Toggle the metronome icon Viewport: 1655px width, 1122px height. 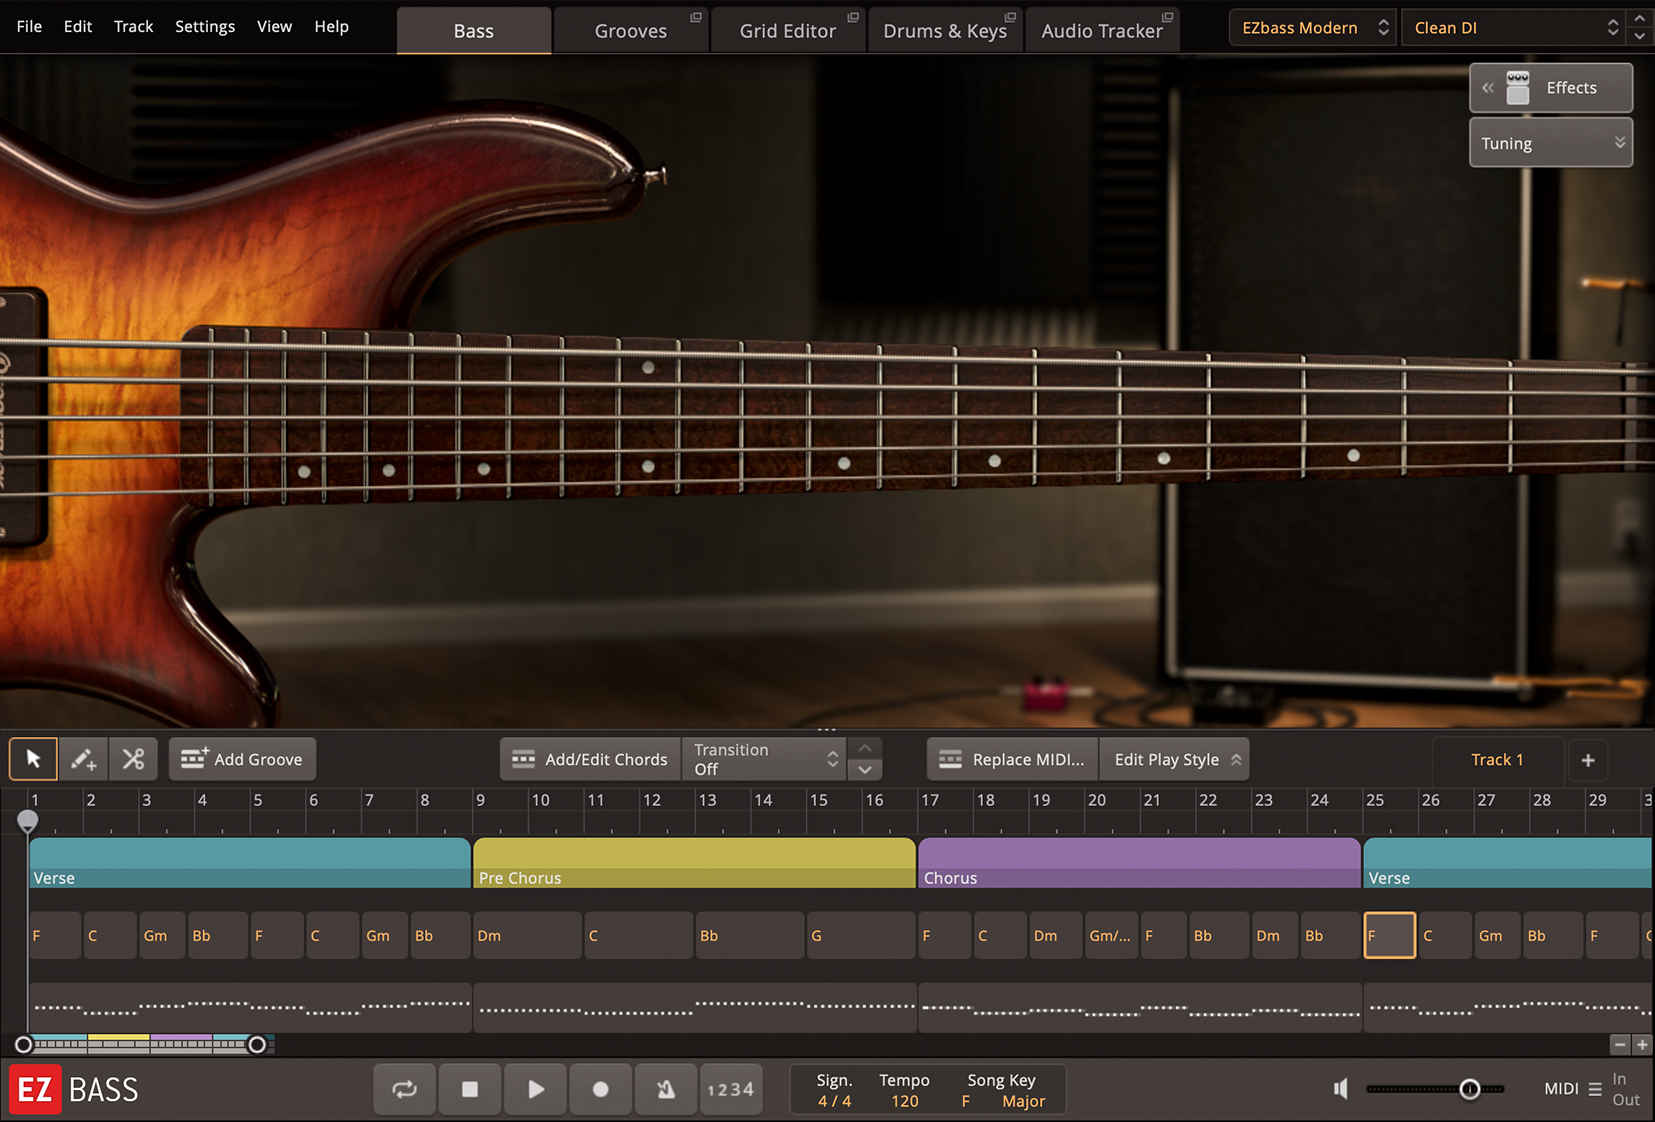(x=665, y=1089)
